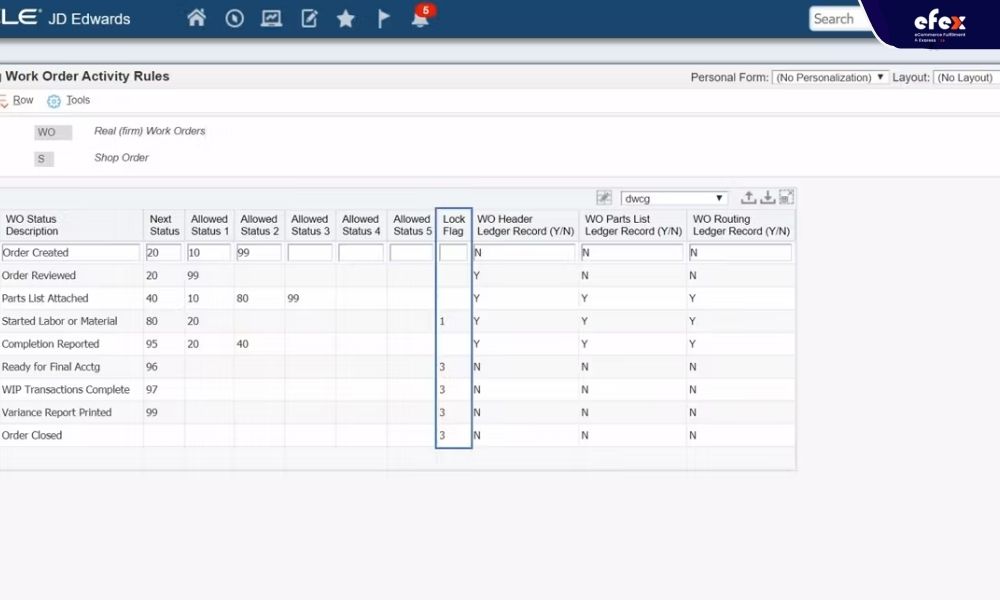
Task: Click Lock Flag 3 in Order Closed row
Action: pos(443,435)
